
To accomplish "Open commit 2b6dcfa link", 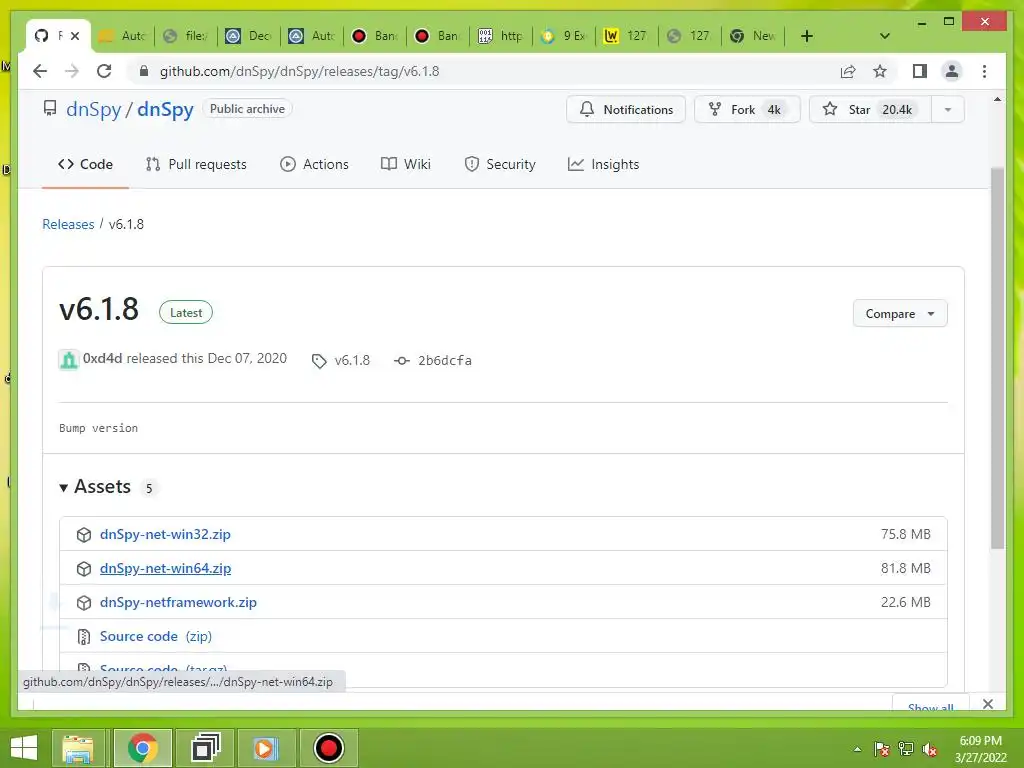I will [445, 360].
